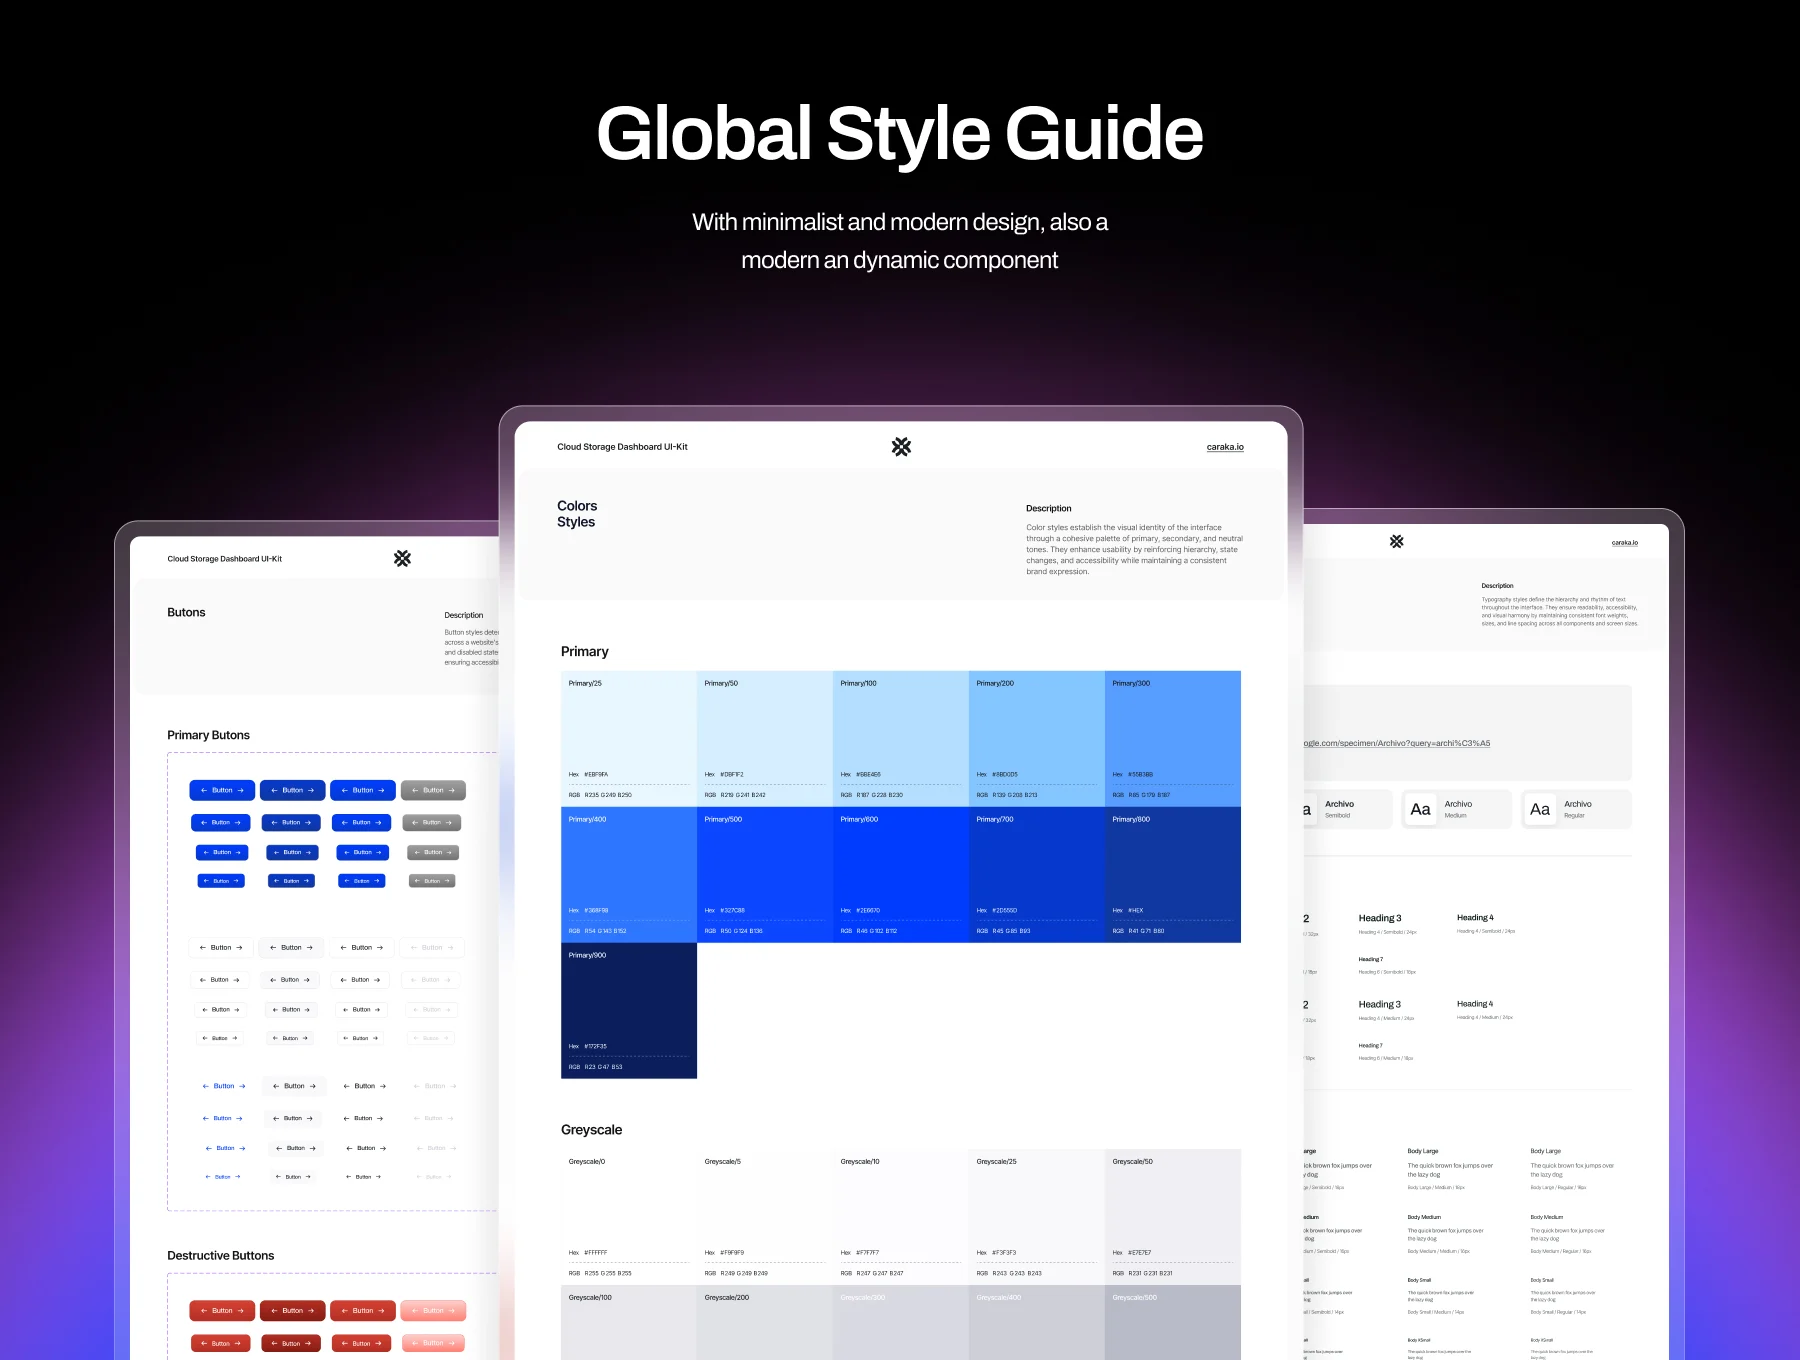Open the caraka.io link on the Colors panel
Screen dimensions: 1800x1360
(x=1224, y=447)
